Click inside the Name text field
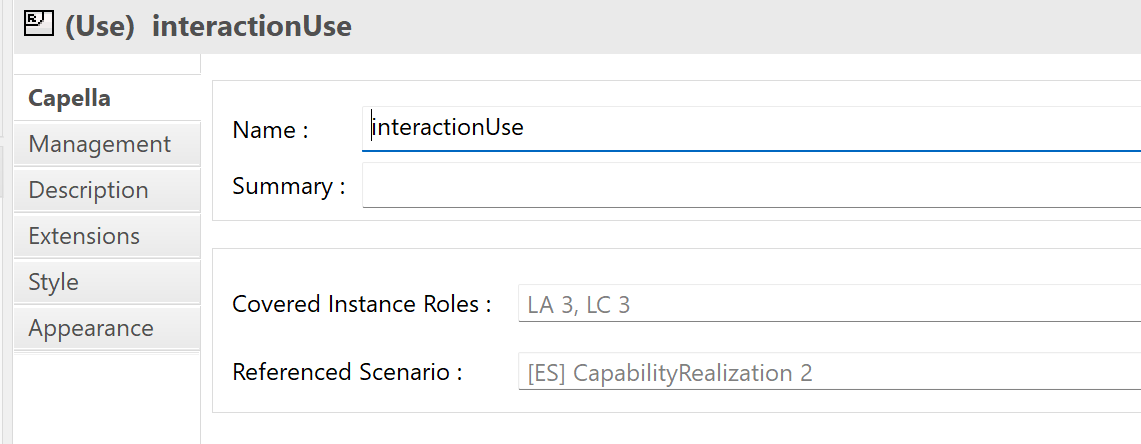 pos(750,128)
